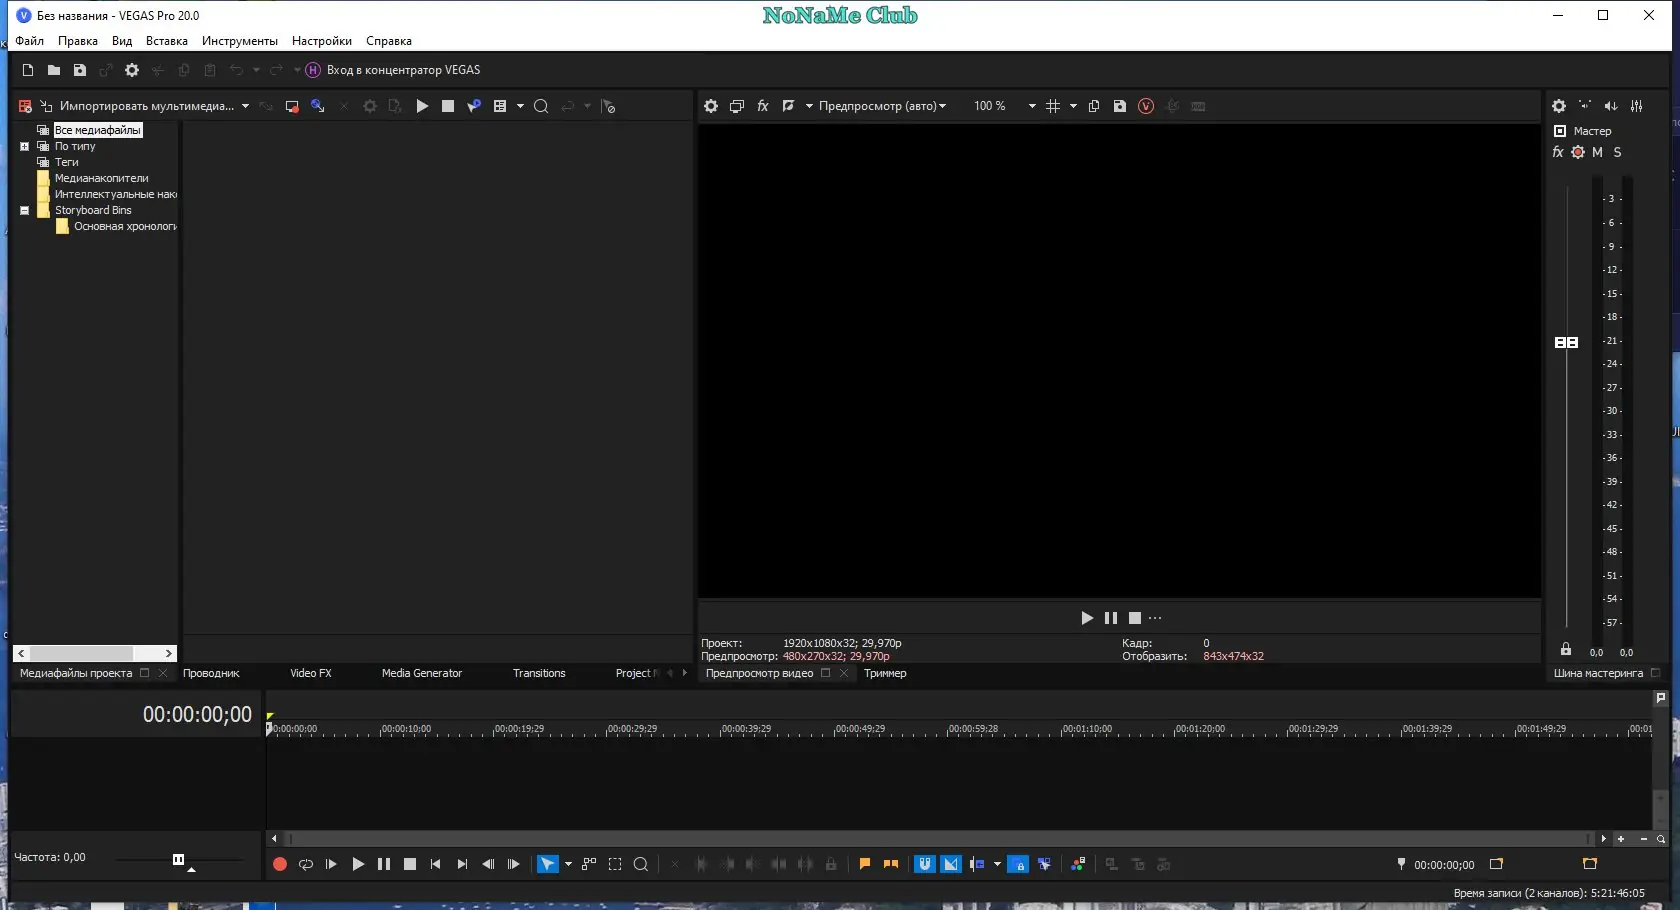
Task: Click the timeline Record button
Action: click(280, 864)
